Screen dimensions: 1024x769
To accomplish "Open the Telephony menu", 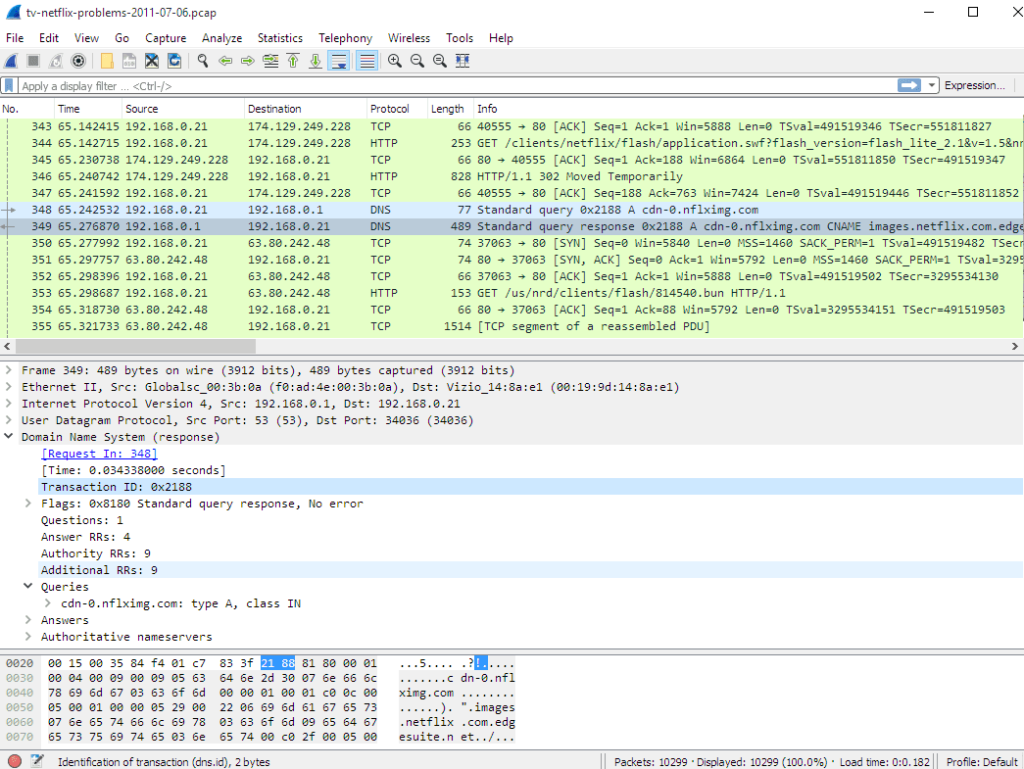I will pyautogui.click(x=345, y=38).
